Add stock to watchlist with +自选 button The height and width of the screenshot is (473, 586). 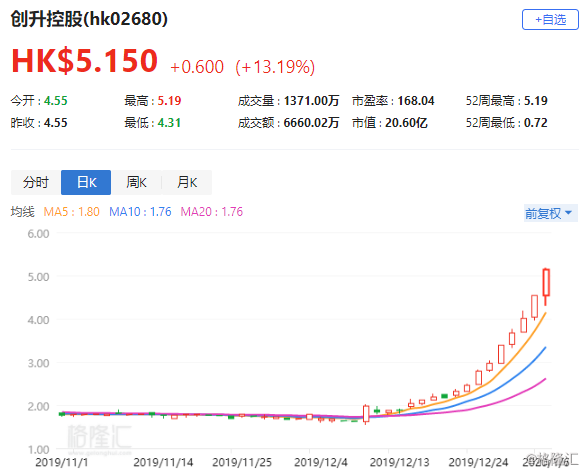coord(550,19)
